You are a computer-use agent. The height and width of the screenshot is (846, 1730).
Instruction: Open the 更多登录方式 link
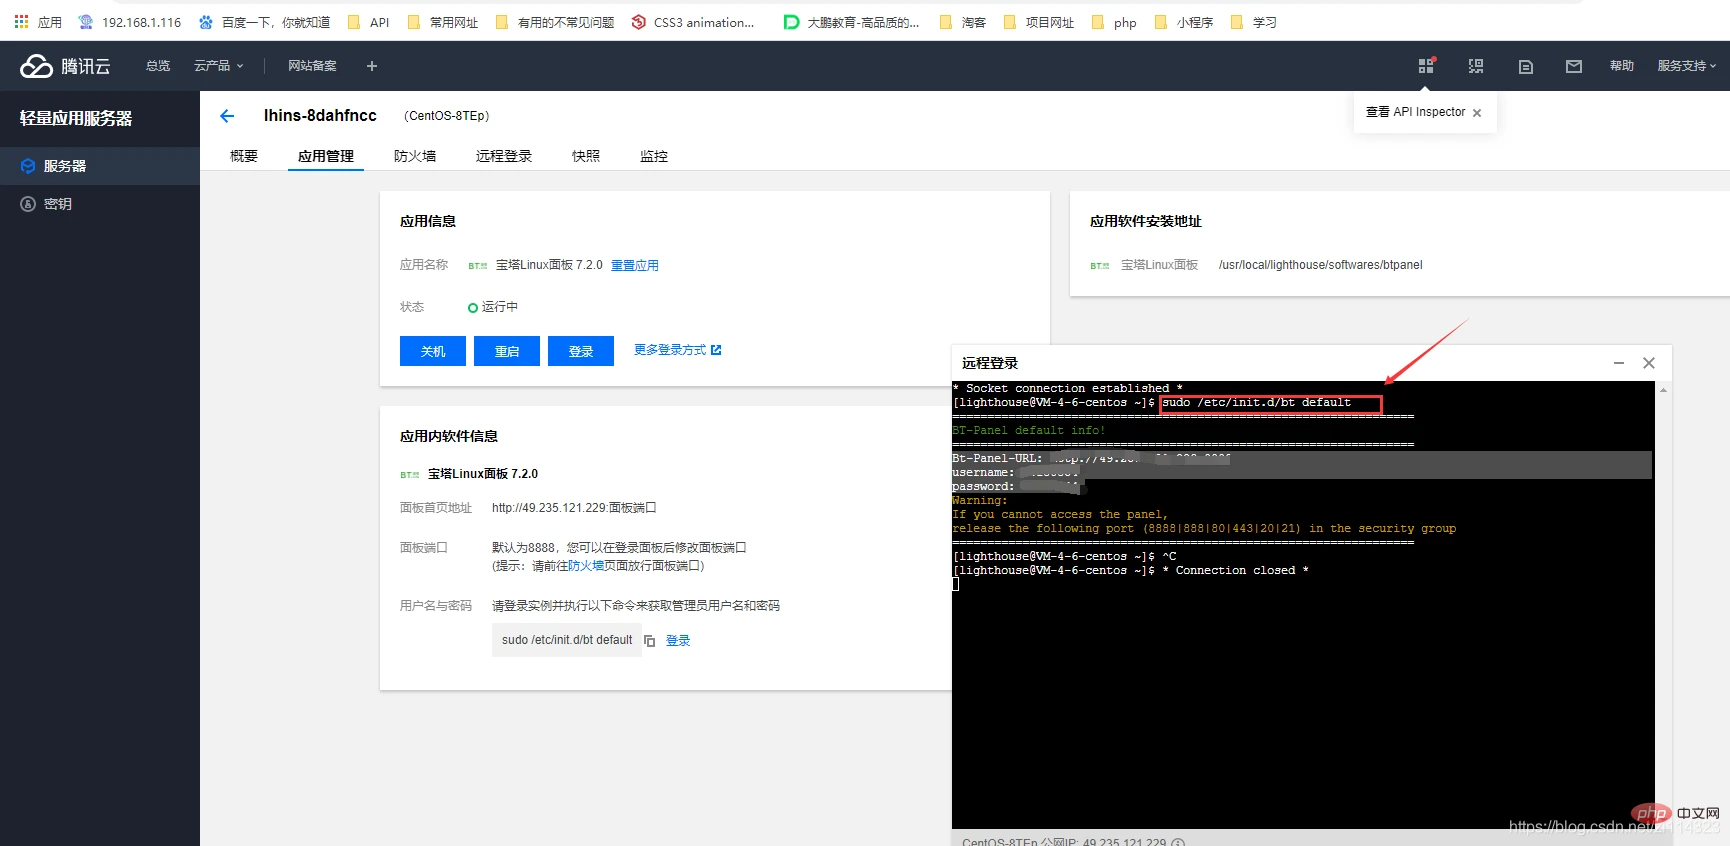tap(678, 350)
